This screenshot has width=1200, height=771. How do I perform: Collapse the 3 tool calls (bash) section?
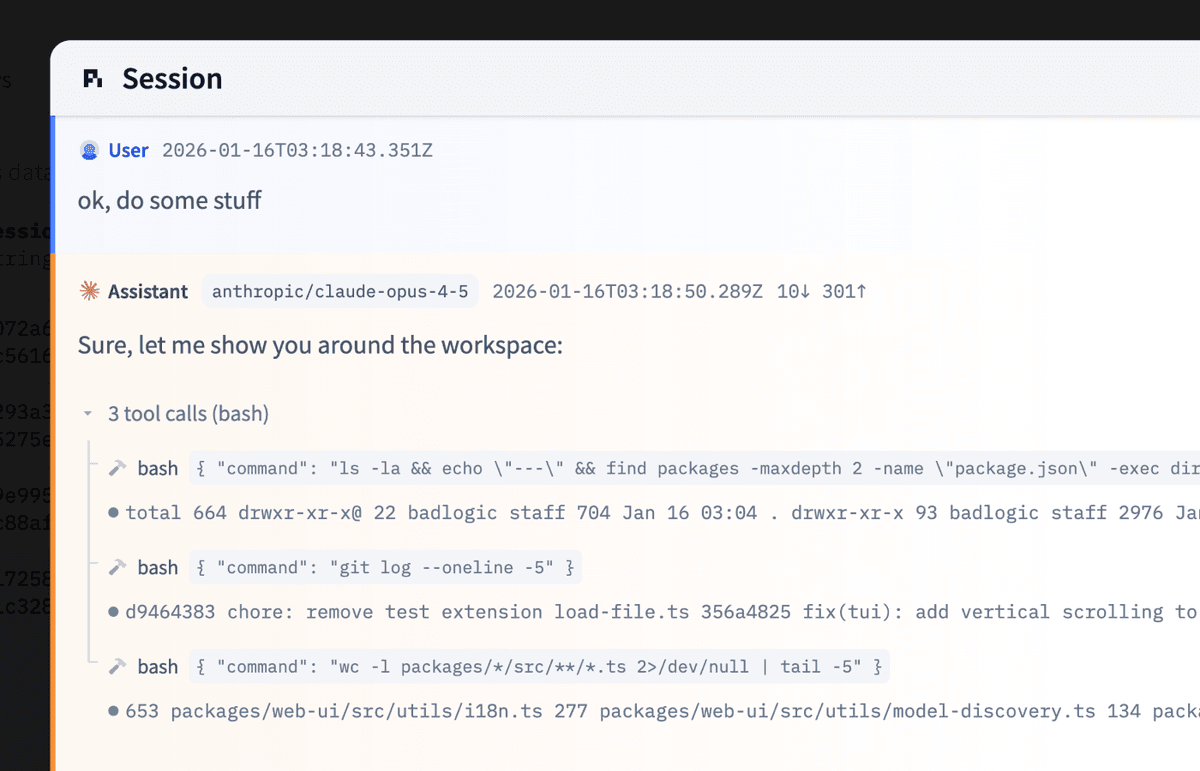click(87, 413)
